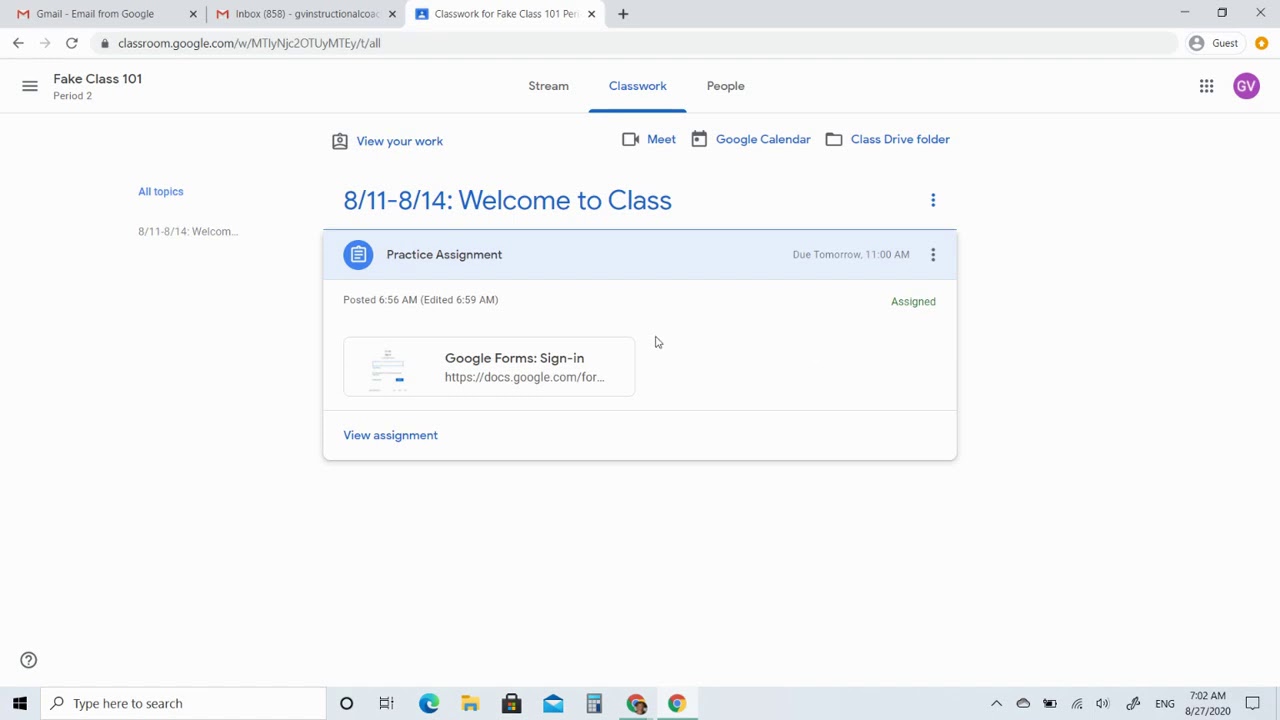Select the Classwork tab

(x=637, y=86)
